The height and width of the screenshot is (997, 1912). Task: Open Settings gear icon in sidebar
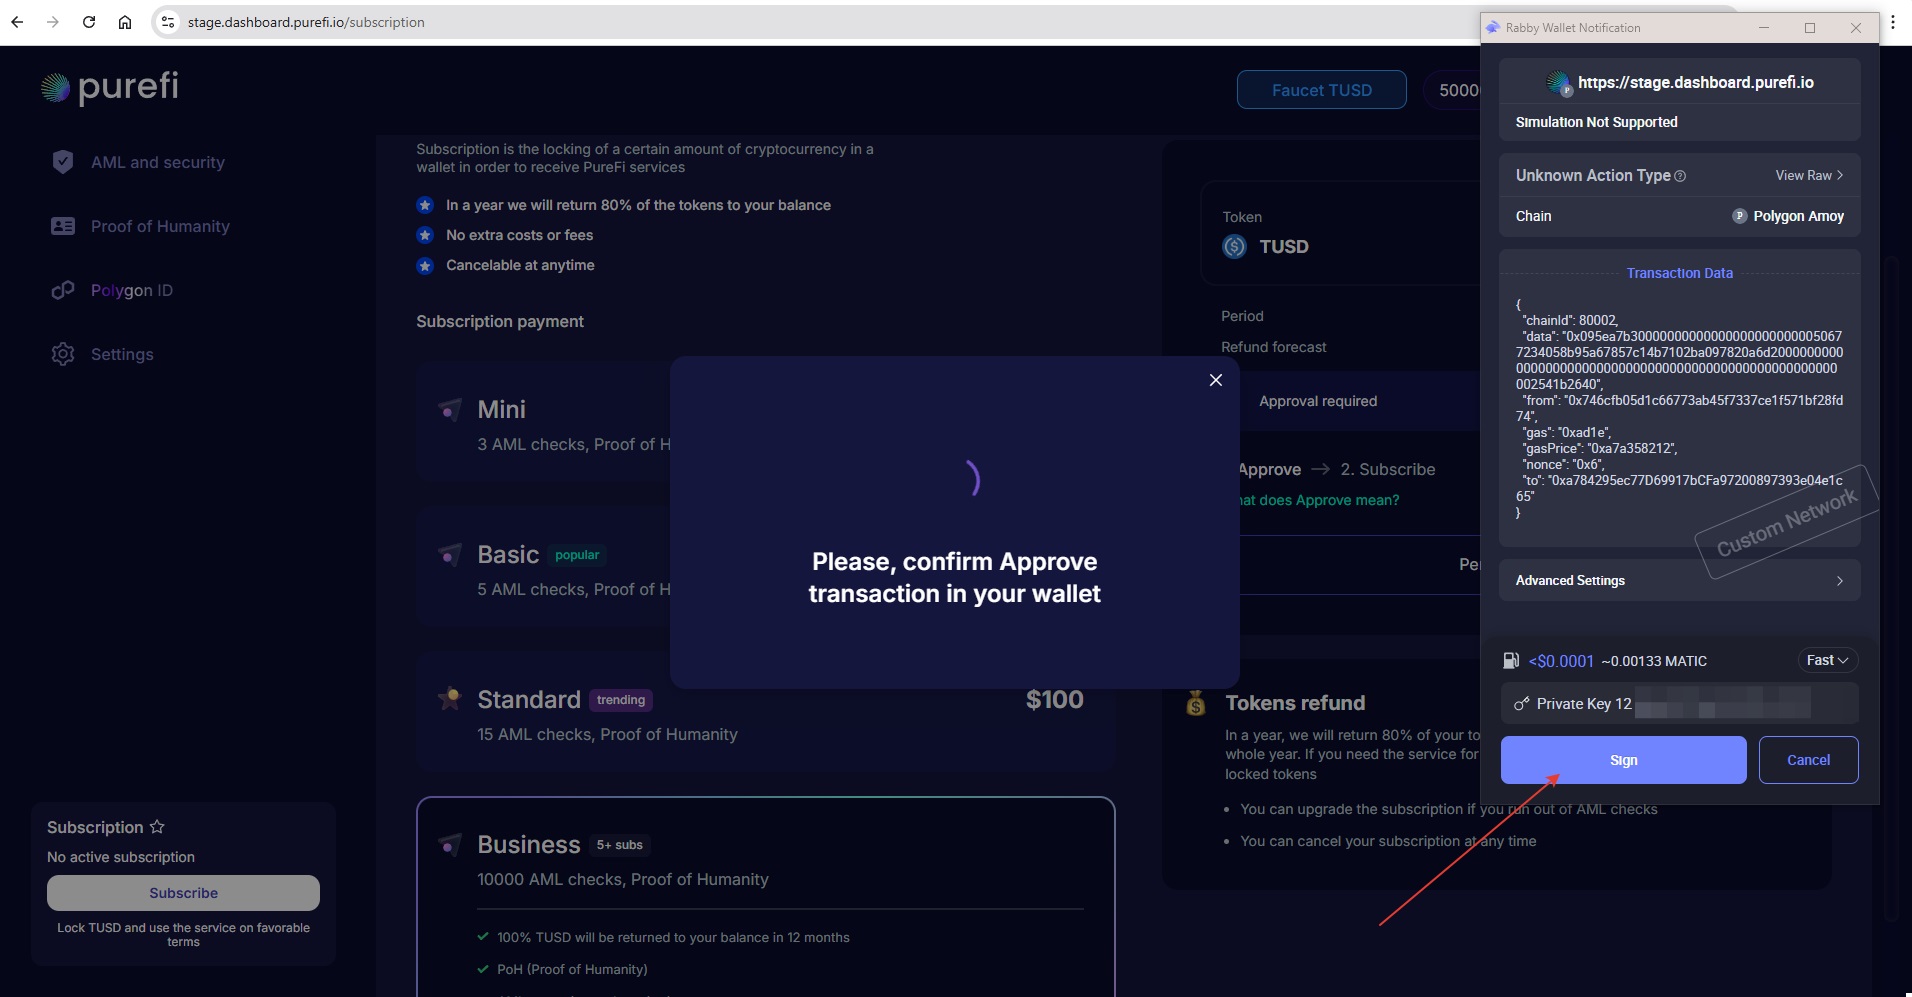click(63, 354)
